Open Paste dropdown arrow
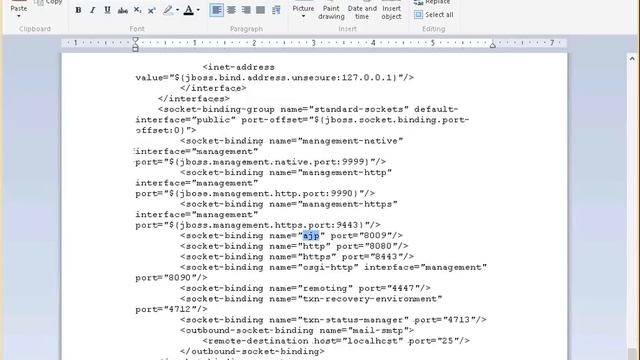Screen dimensions: 640x360 click(19, 16)
